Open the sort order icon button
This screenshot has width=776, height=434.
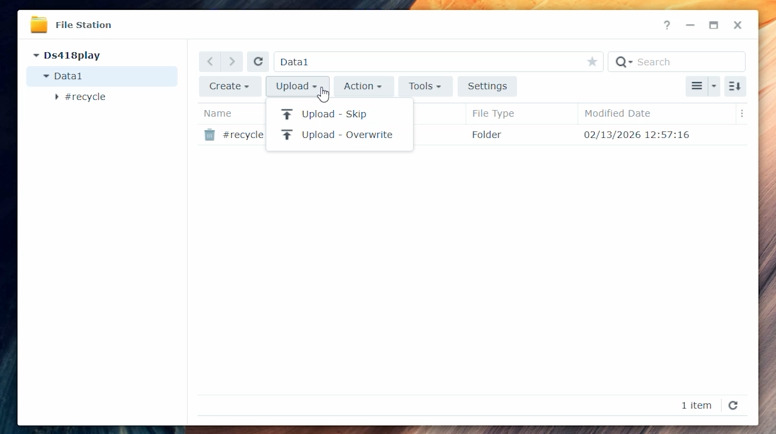click(x=734, y=86)
